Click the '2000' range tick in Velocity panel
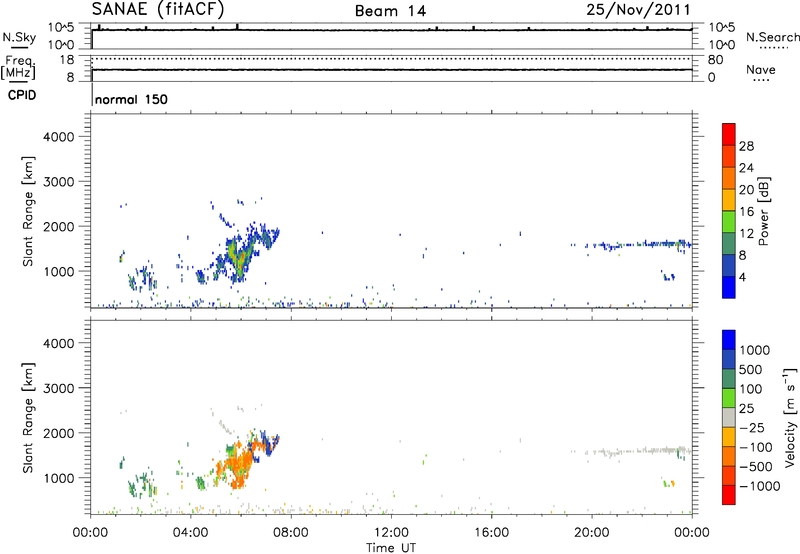Image resolution: width=800 pixels, height=554 pixels. (58, 433)
